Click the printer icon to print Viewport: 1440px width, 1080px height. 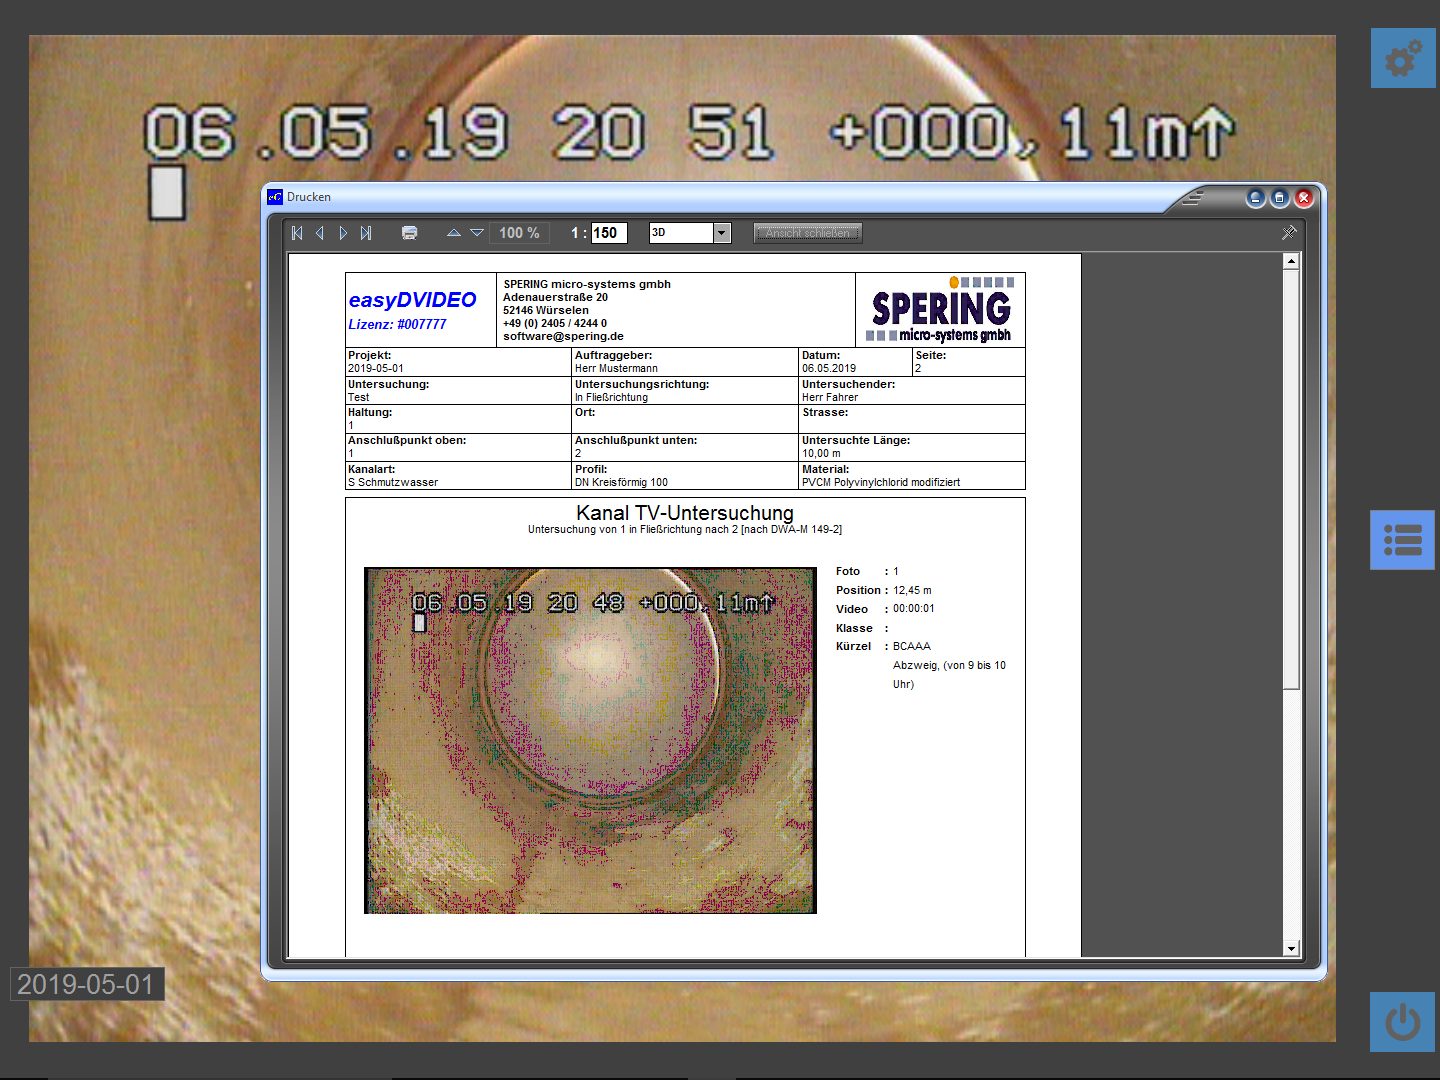tap(409, 233)
